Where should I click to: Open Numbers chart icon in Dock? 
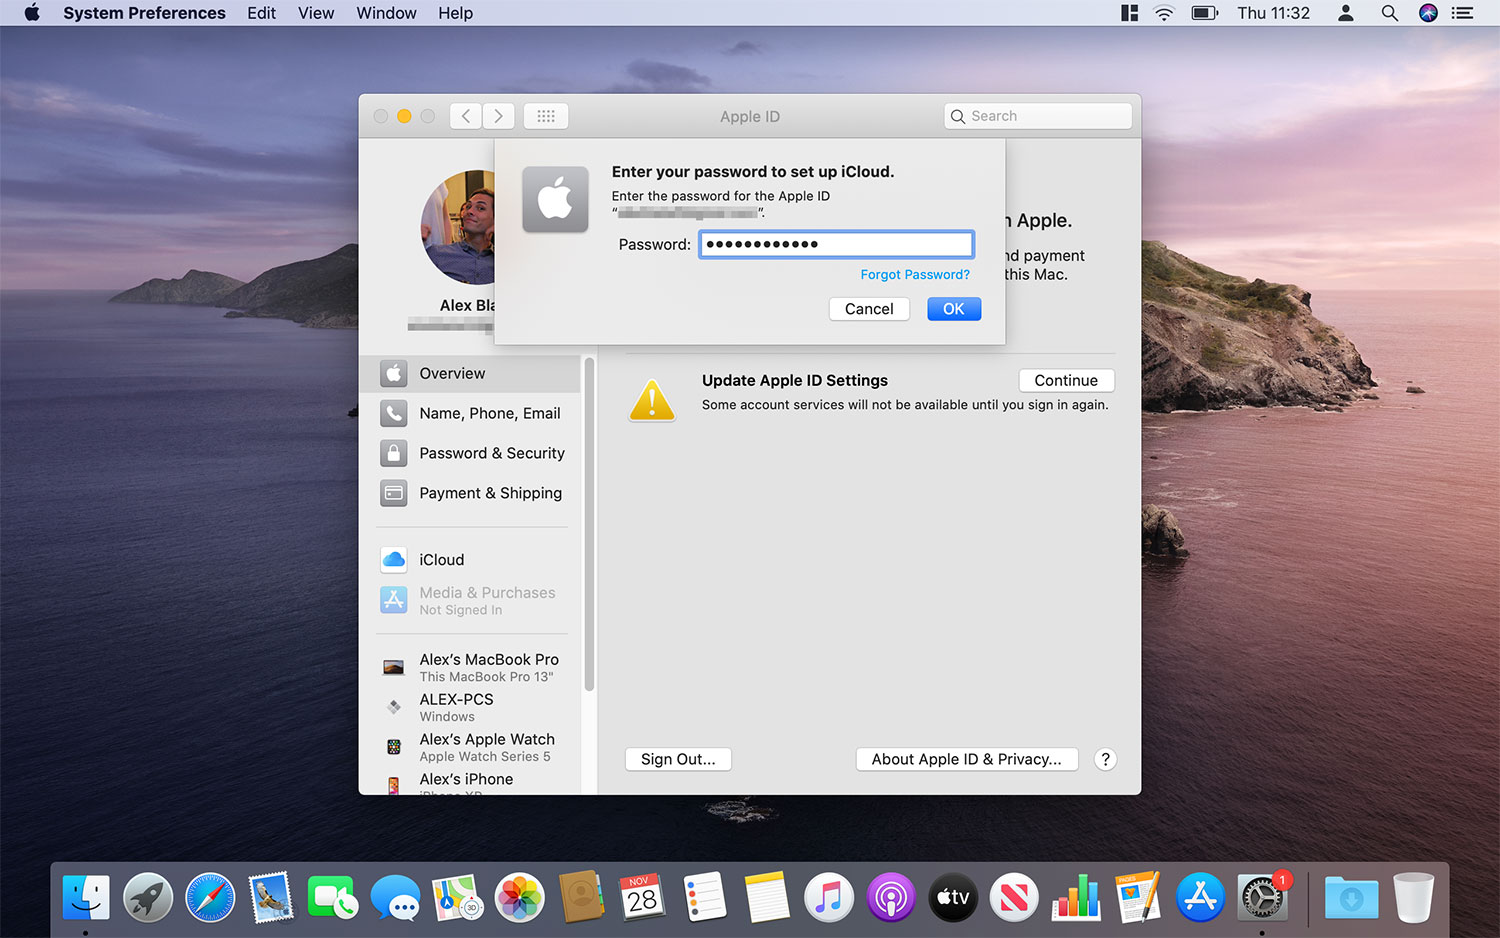click(x=1076, y=897)
